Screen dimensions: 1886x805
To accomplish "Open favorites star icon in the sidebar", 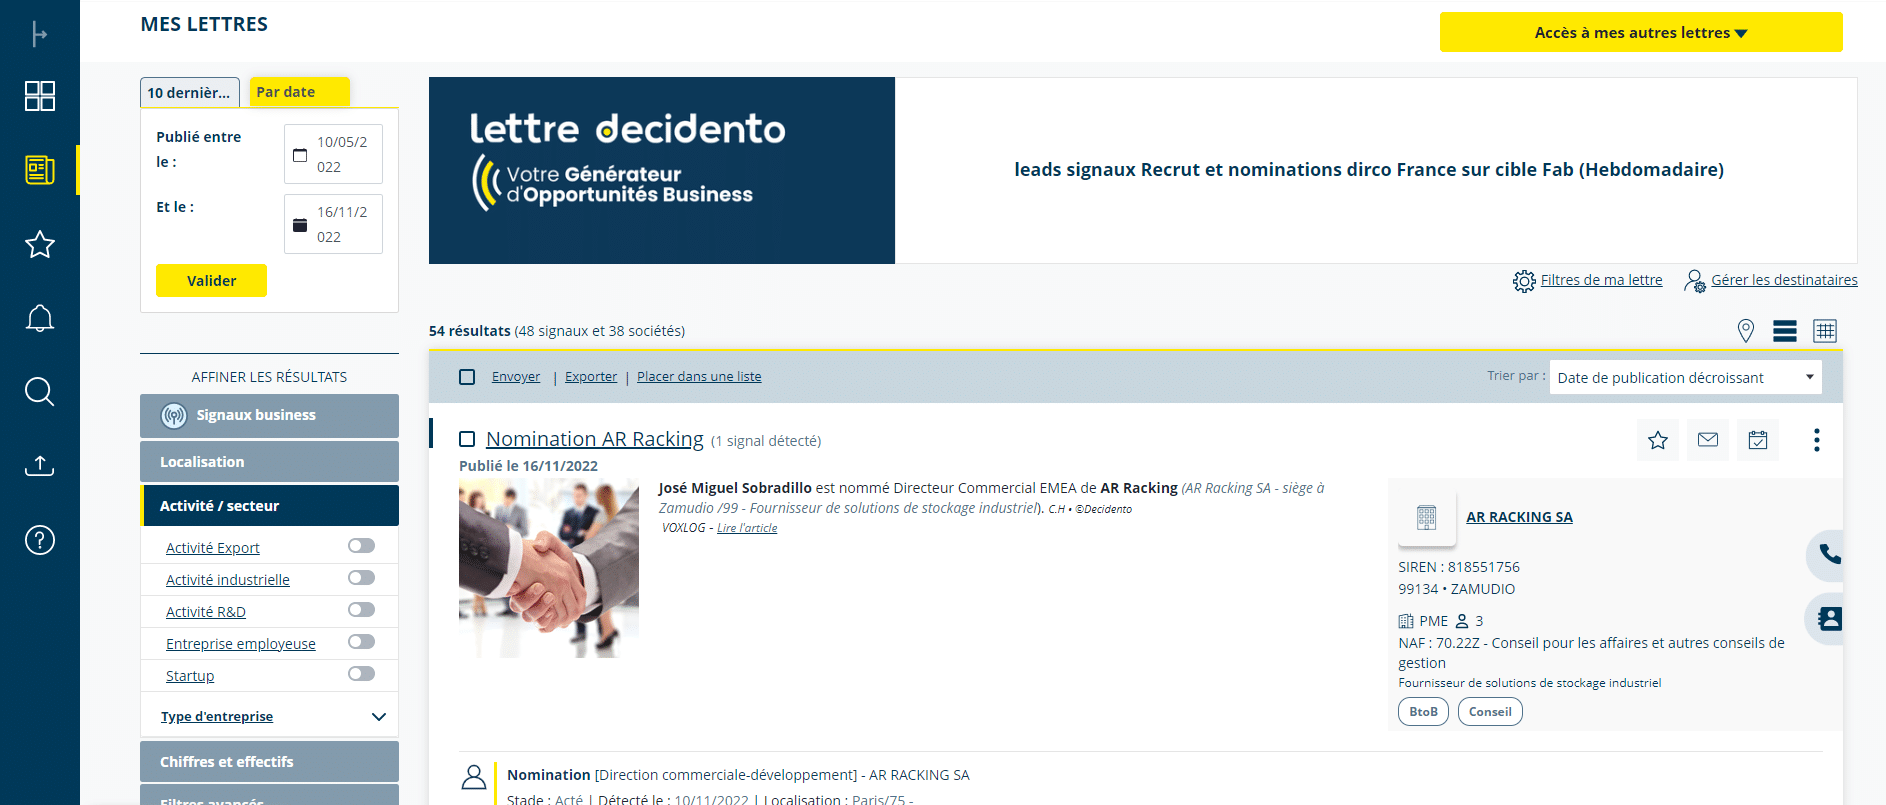I will click(x=39, y=244).
